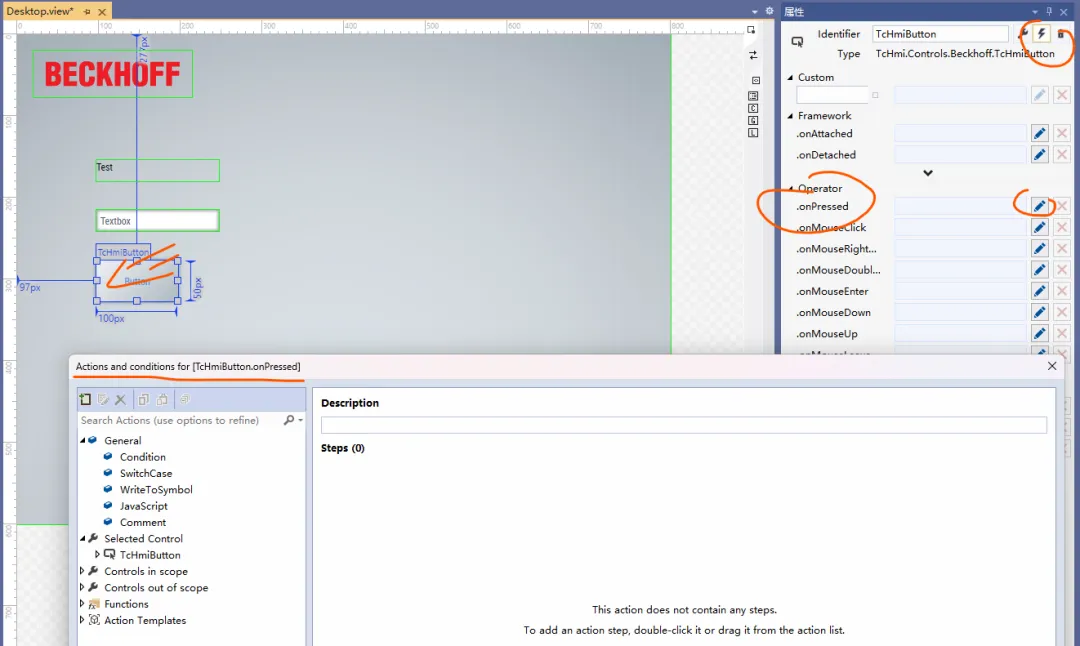Edit the .onMouseDoubl... event with the pencil icon
1080x646 pixels.
[1039, 270]
